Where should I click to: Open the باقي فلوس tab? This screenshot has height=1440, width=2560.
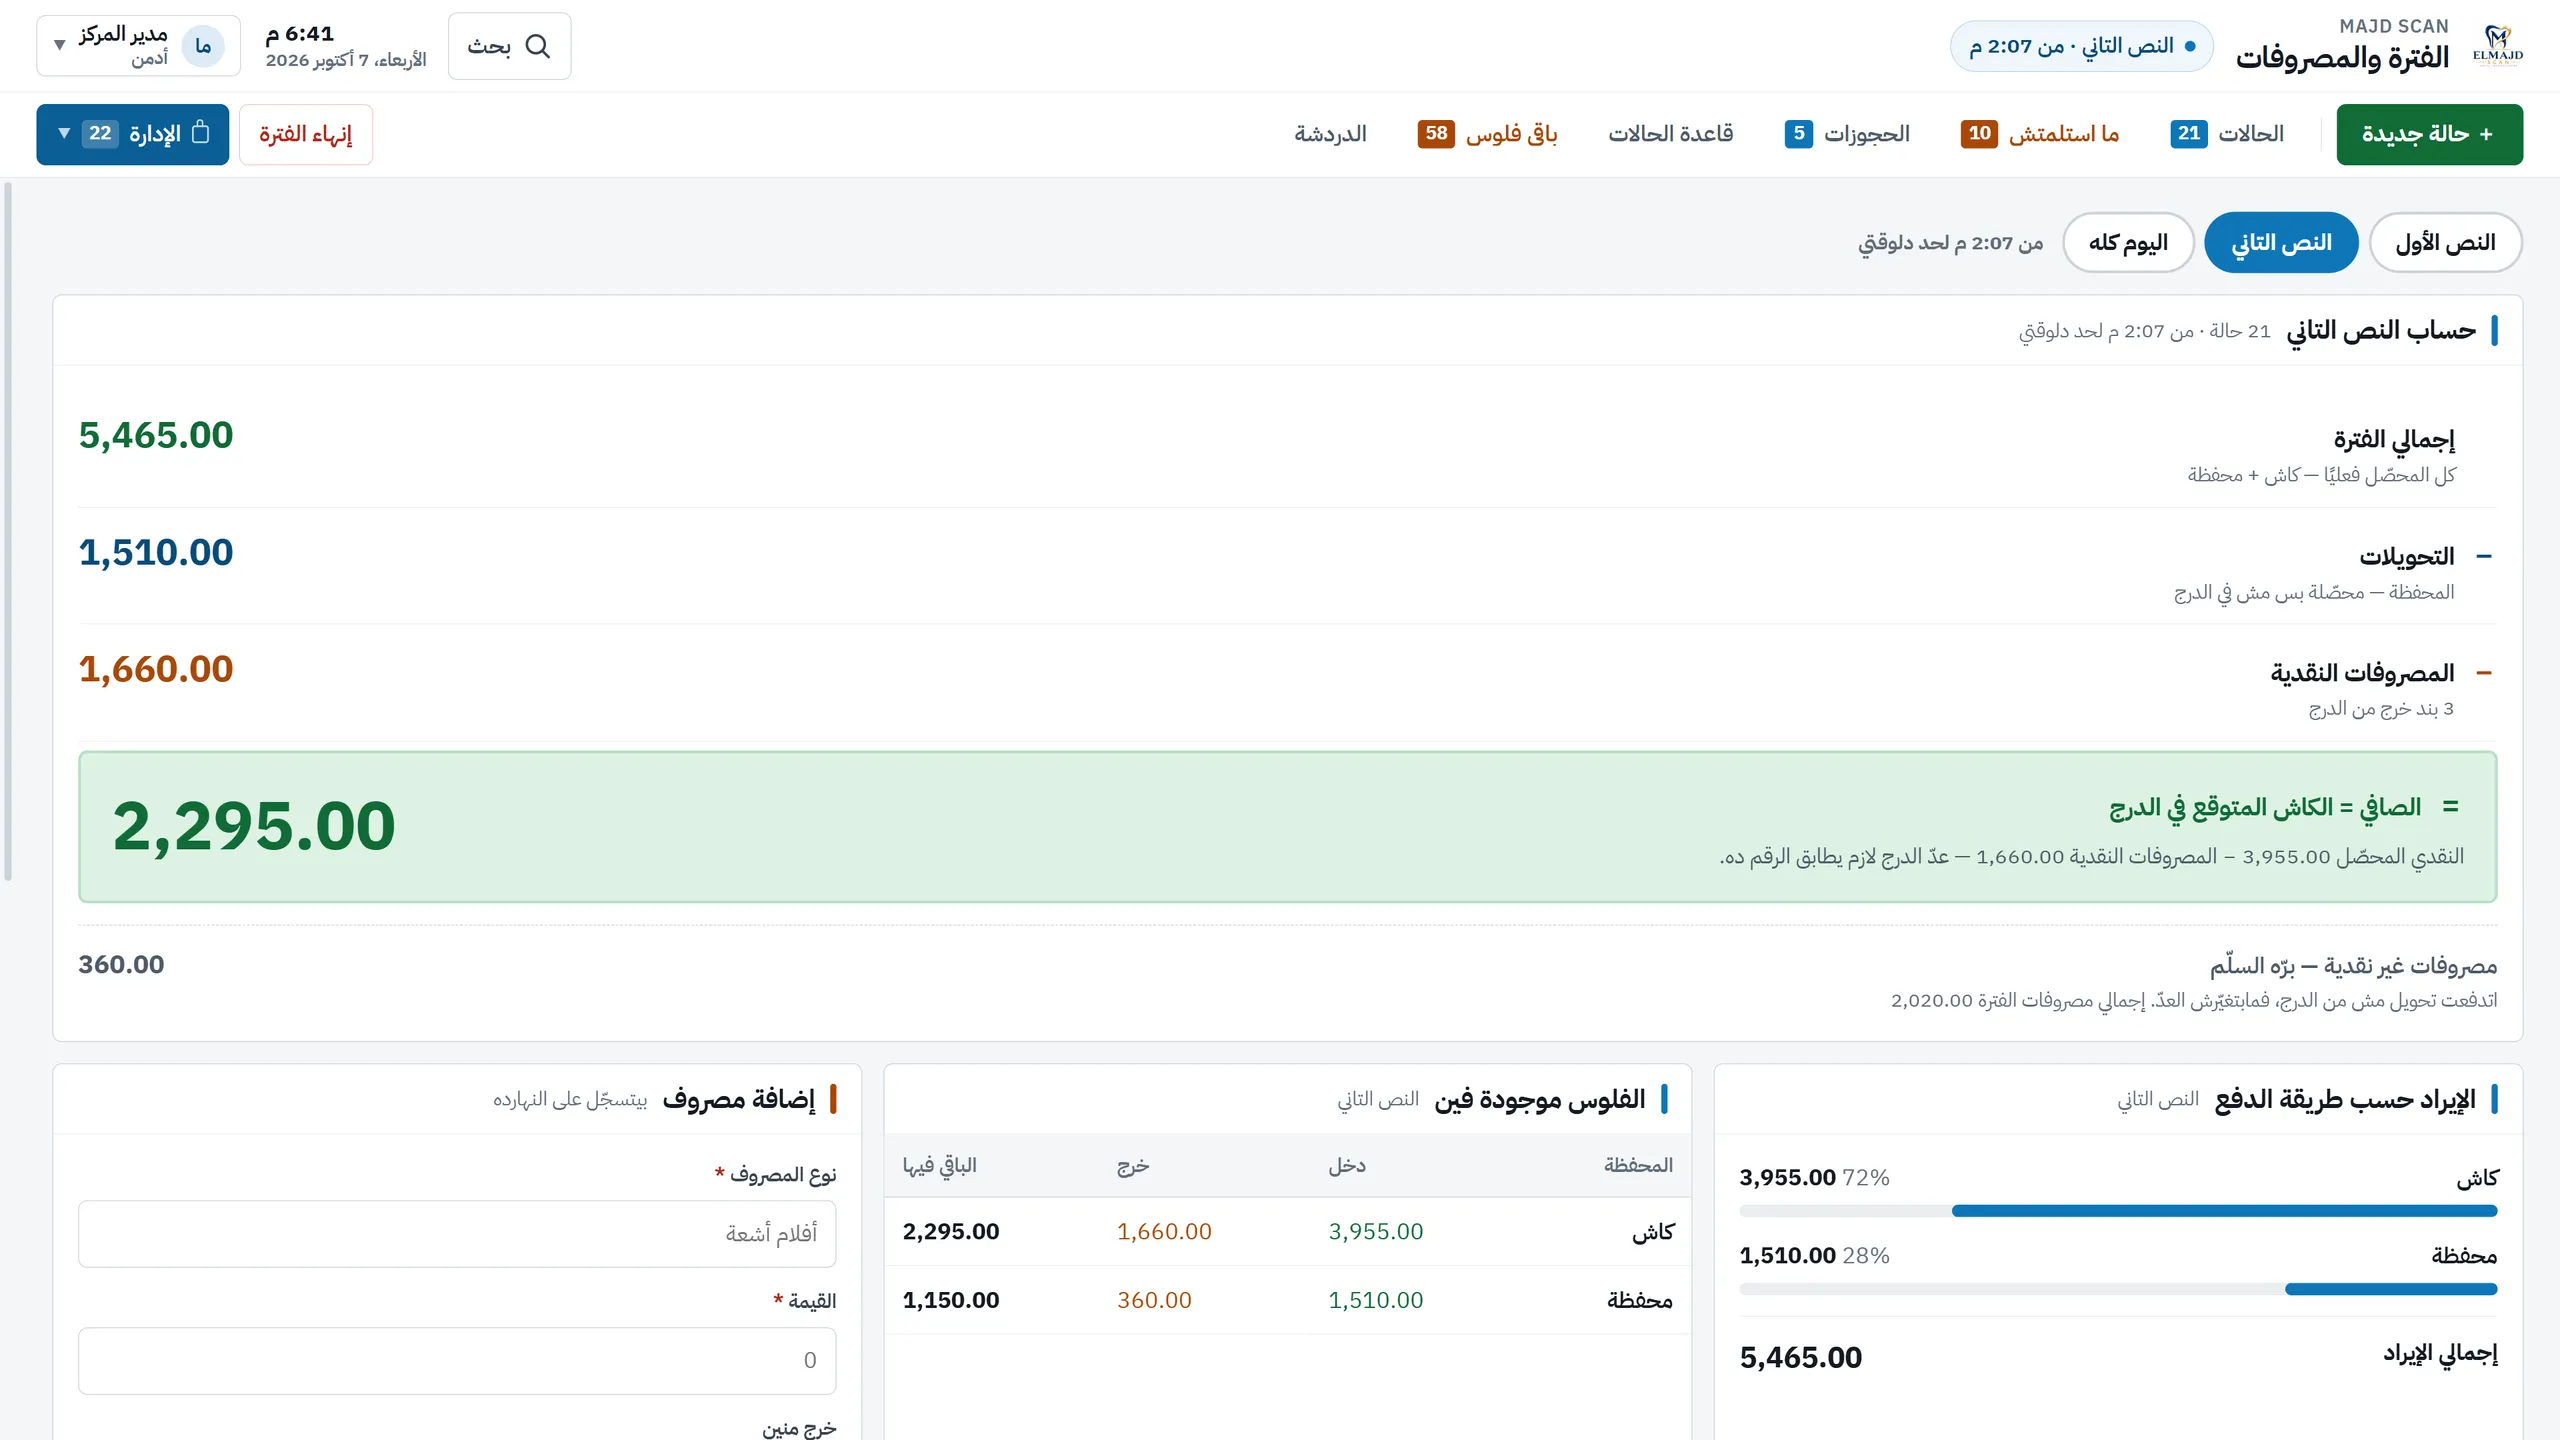(x=1487, y=134)
